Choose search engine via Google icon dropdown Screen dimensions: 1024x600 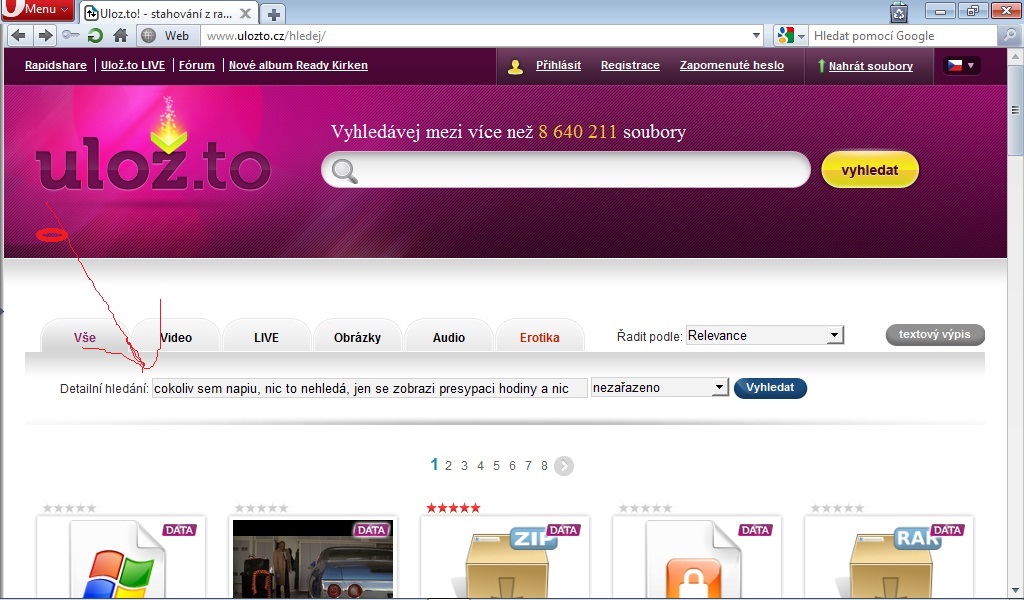[x=790, y=35]
